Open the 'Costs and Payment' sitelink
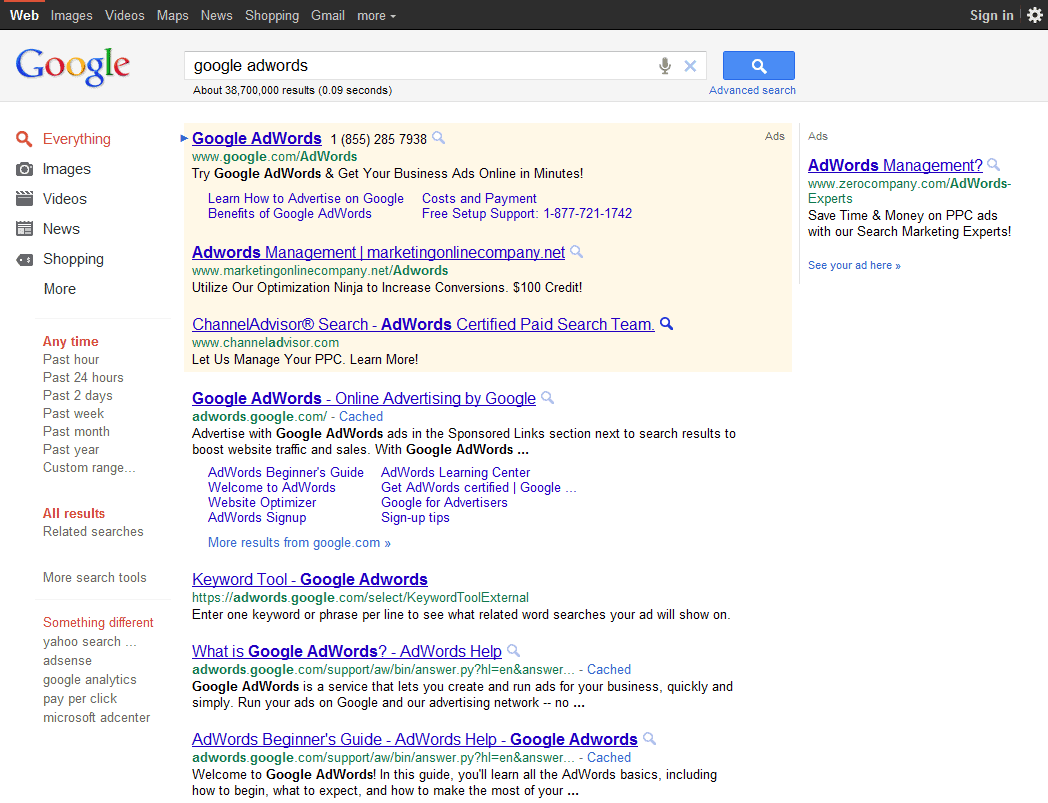 point(479,199)
